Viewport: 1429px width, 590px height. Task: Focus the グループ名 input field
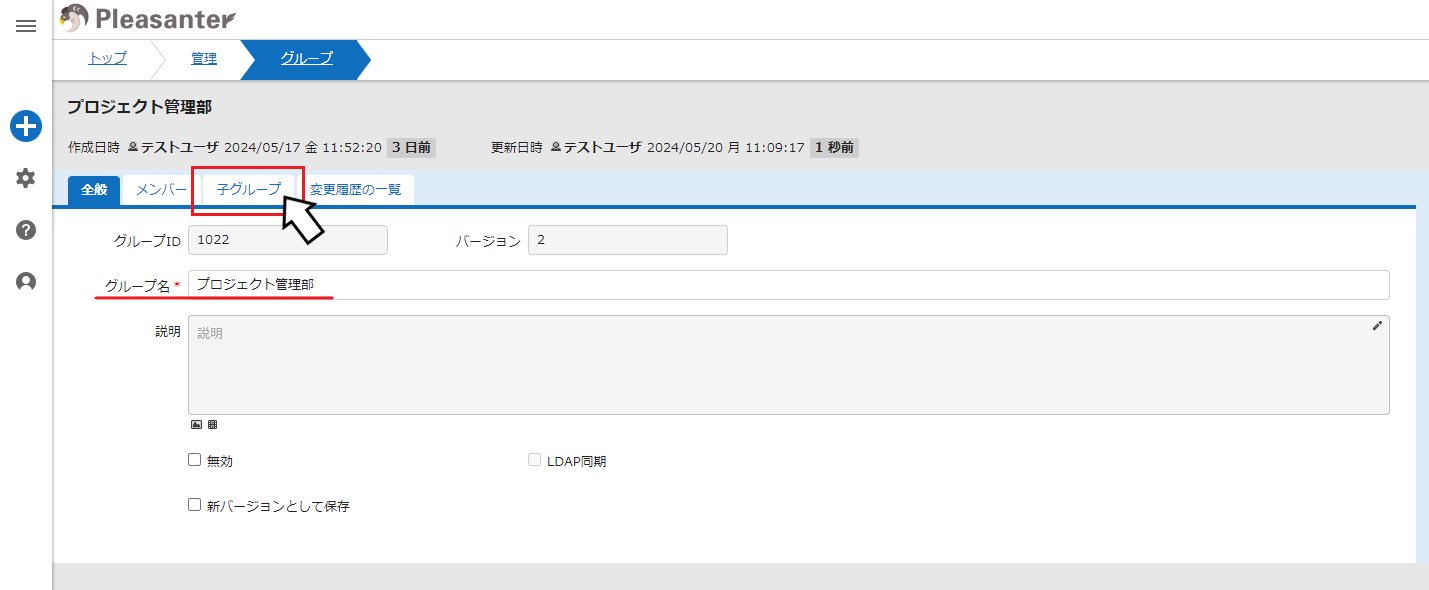(x=789, y=285)
